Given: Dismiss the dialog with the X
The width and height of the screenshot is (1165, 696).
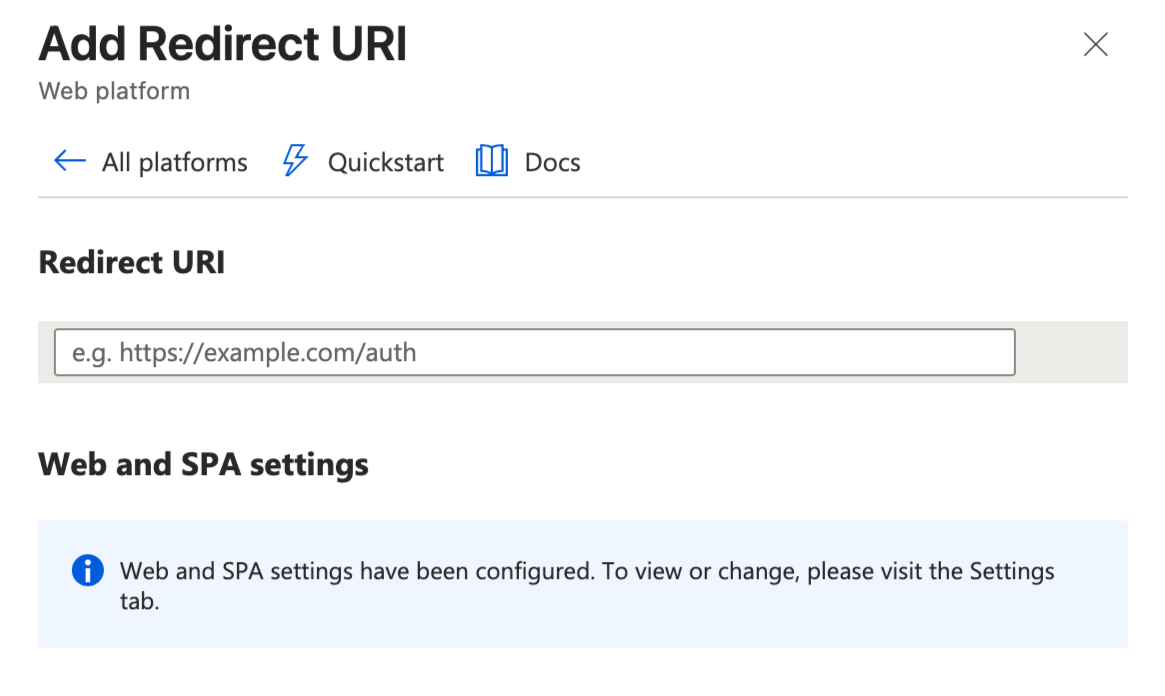Looking at the screenshot, I should pos(1095,44).
